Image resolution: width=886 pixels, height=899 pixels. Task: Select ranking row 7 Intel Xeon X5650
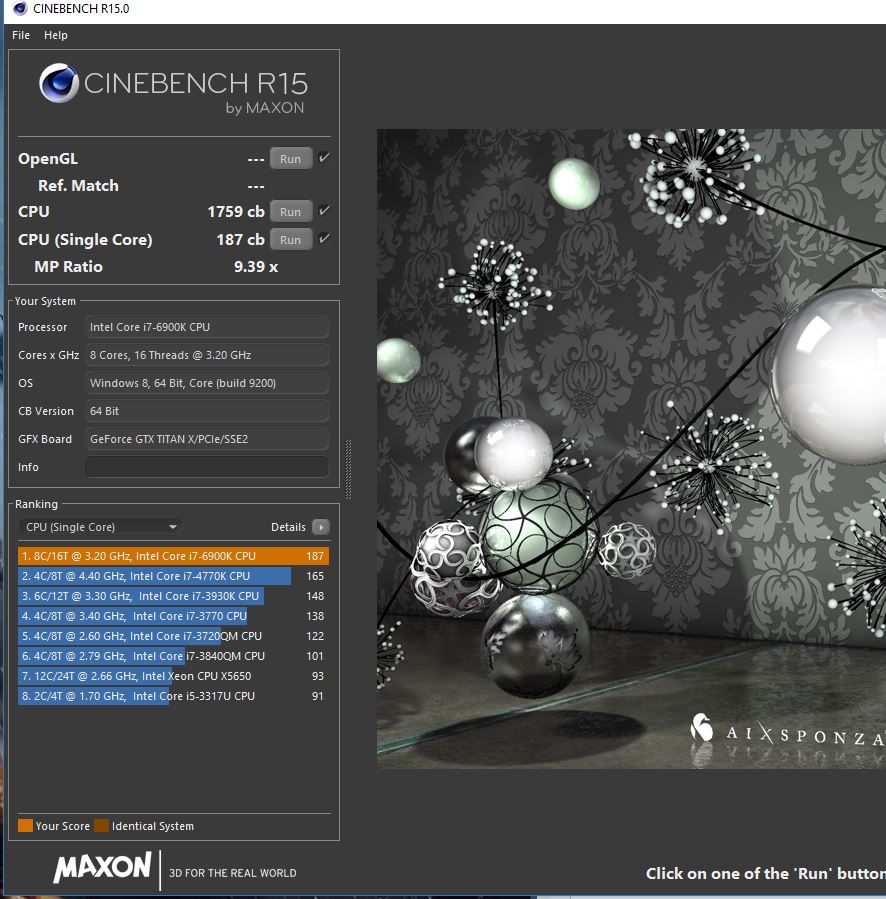point(173,677)
